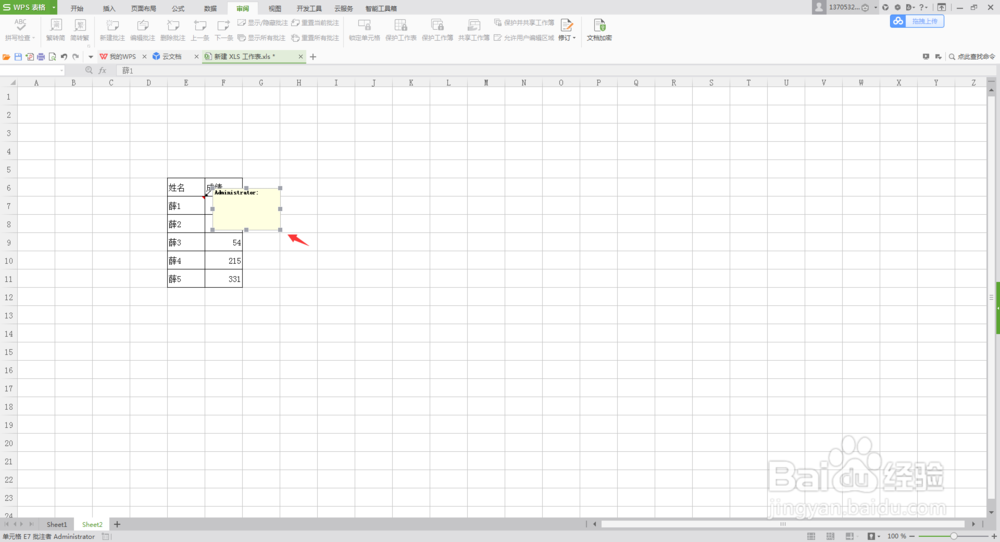
Task: Click the Select All corner button
Action: coord(8,83)
